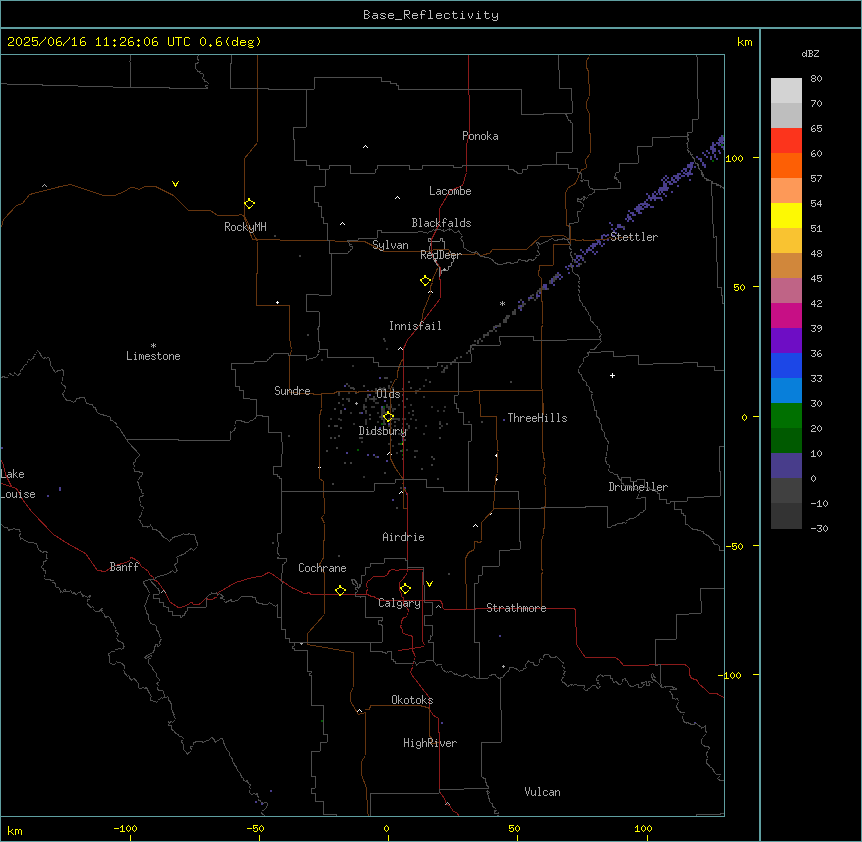Click the HighRiver label
Image resolution: width=862 pixels, height=842 pixels.
[x=430, y=743]
